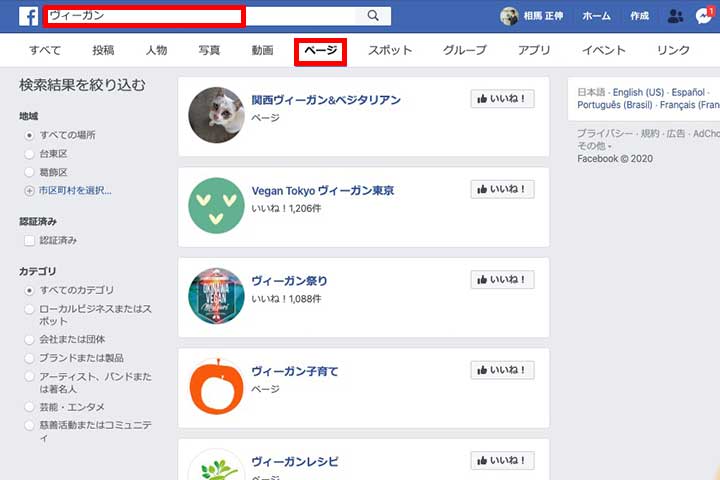The height and width of the screenshot is (480, 720).
Task: Switch to the 投稿 tab
Action: (103, 50)
